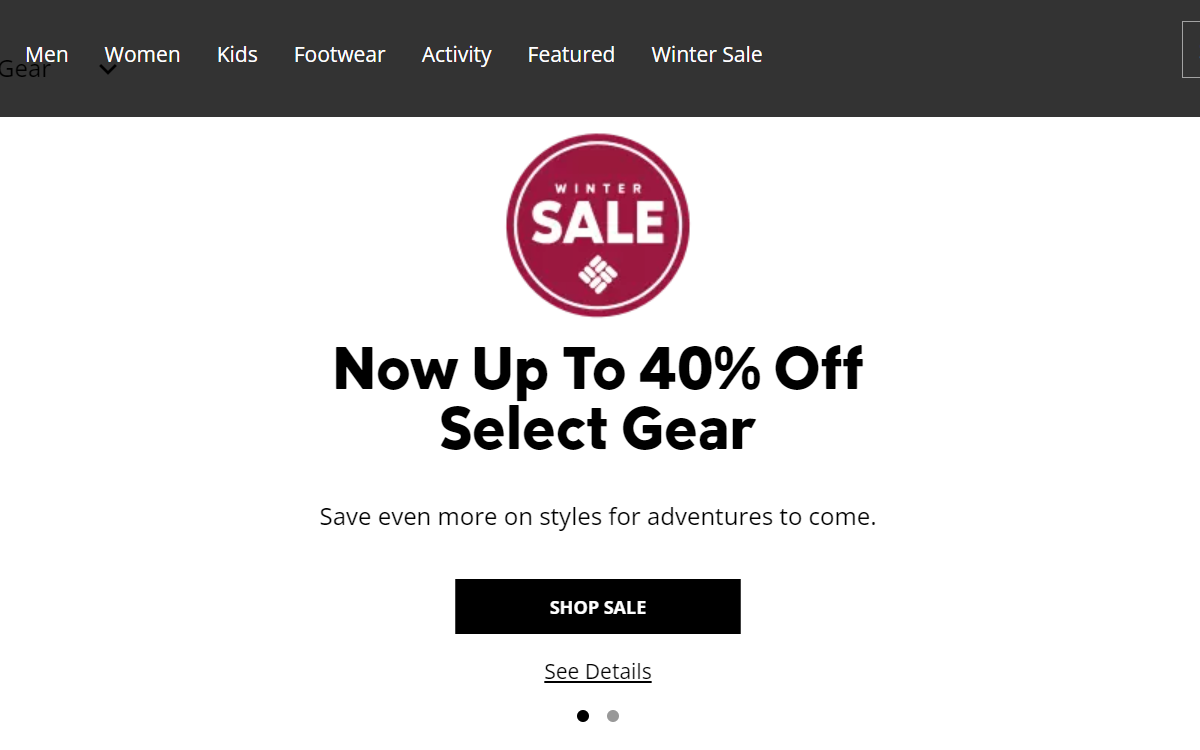The width and height of the screenshot is (1200, 750).
Task: Open the Women navigation menu
Action: click(x=142, y=54)
